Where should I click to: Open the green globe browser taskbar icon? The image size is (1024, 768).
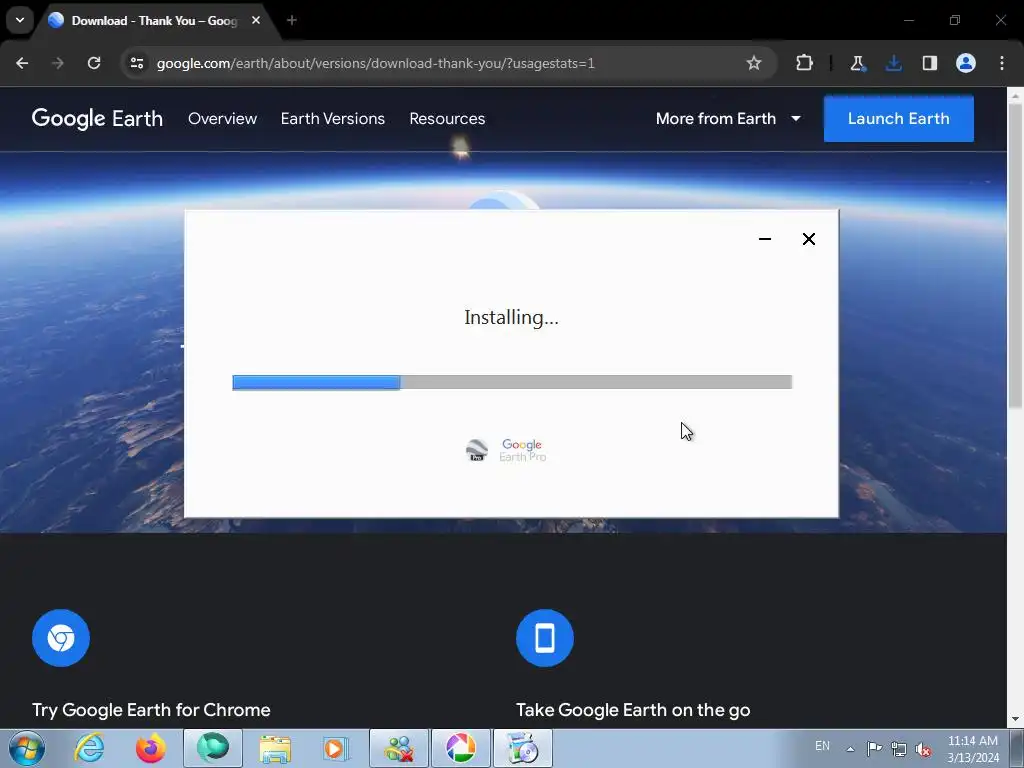pos(213,748)
